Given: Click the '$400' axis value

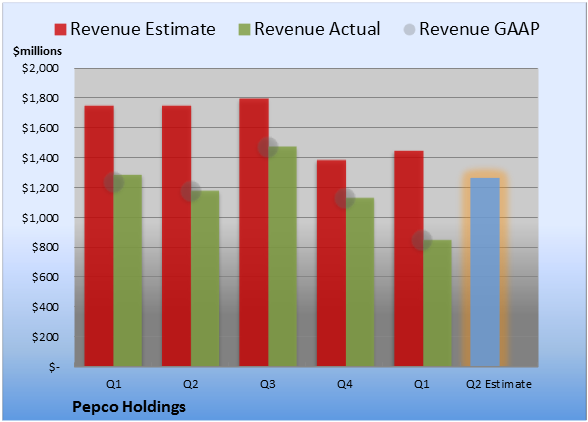Looking at the screenshot, I should pos(45,307).
